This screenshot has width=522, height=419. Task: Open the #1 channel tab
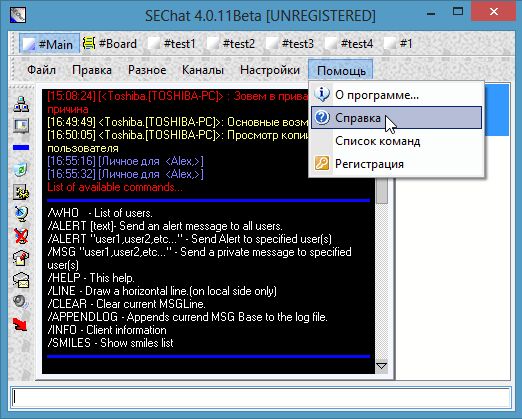coord(399,44)
